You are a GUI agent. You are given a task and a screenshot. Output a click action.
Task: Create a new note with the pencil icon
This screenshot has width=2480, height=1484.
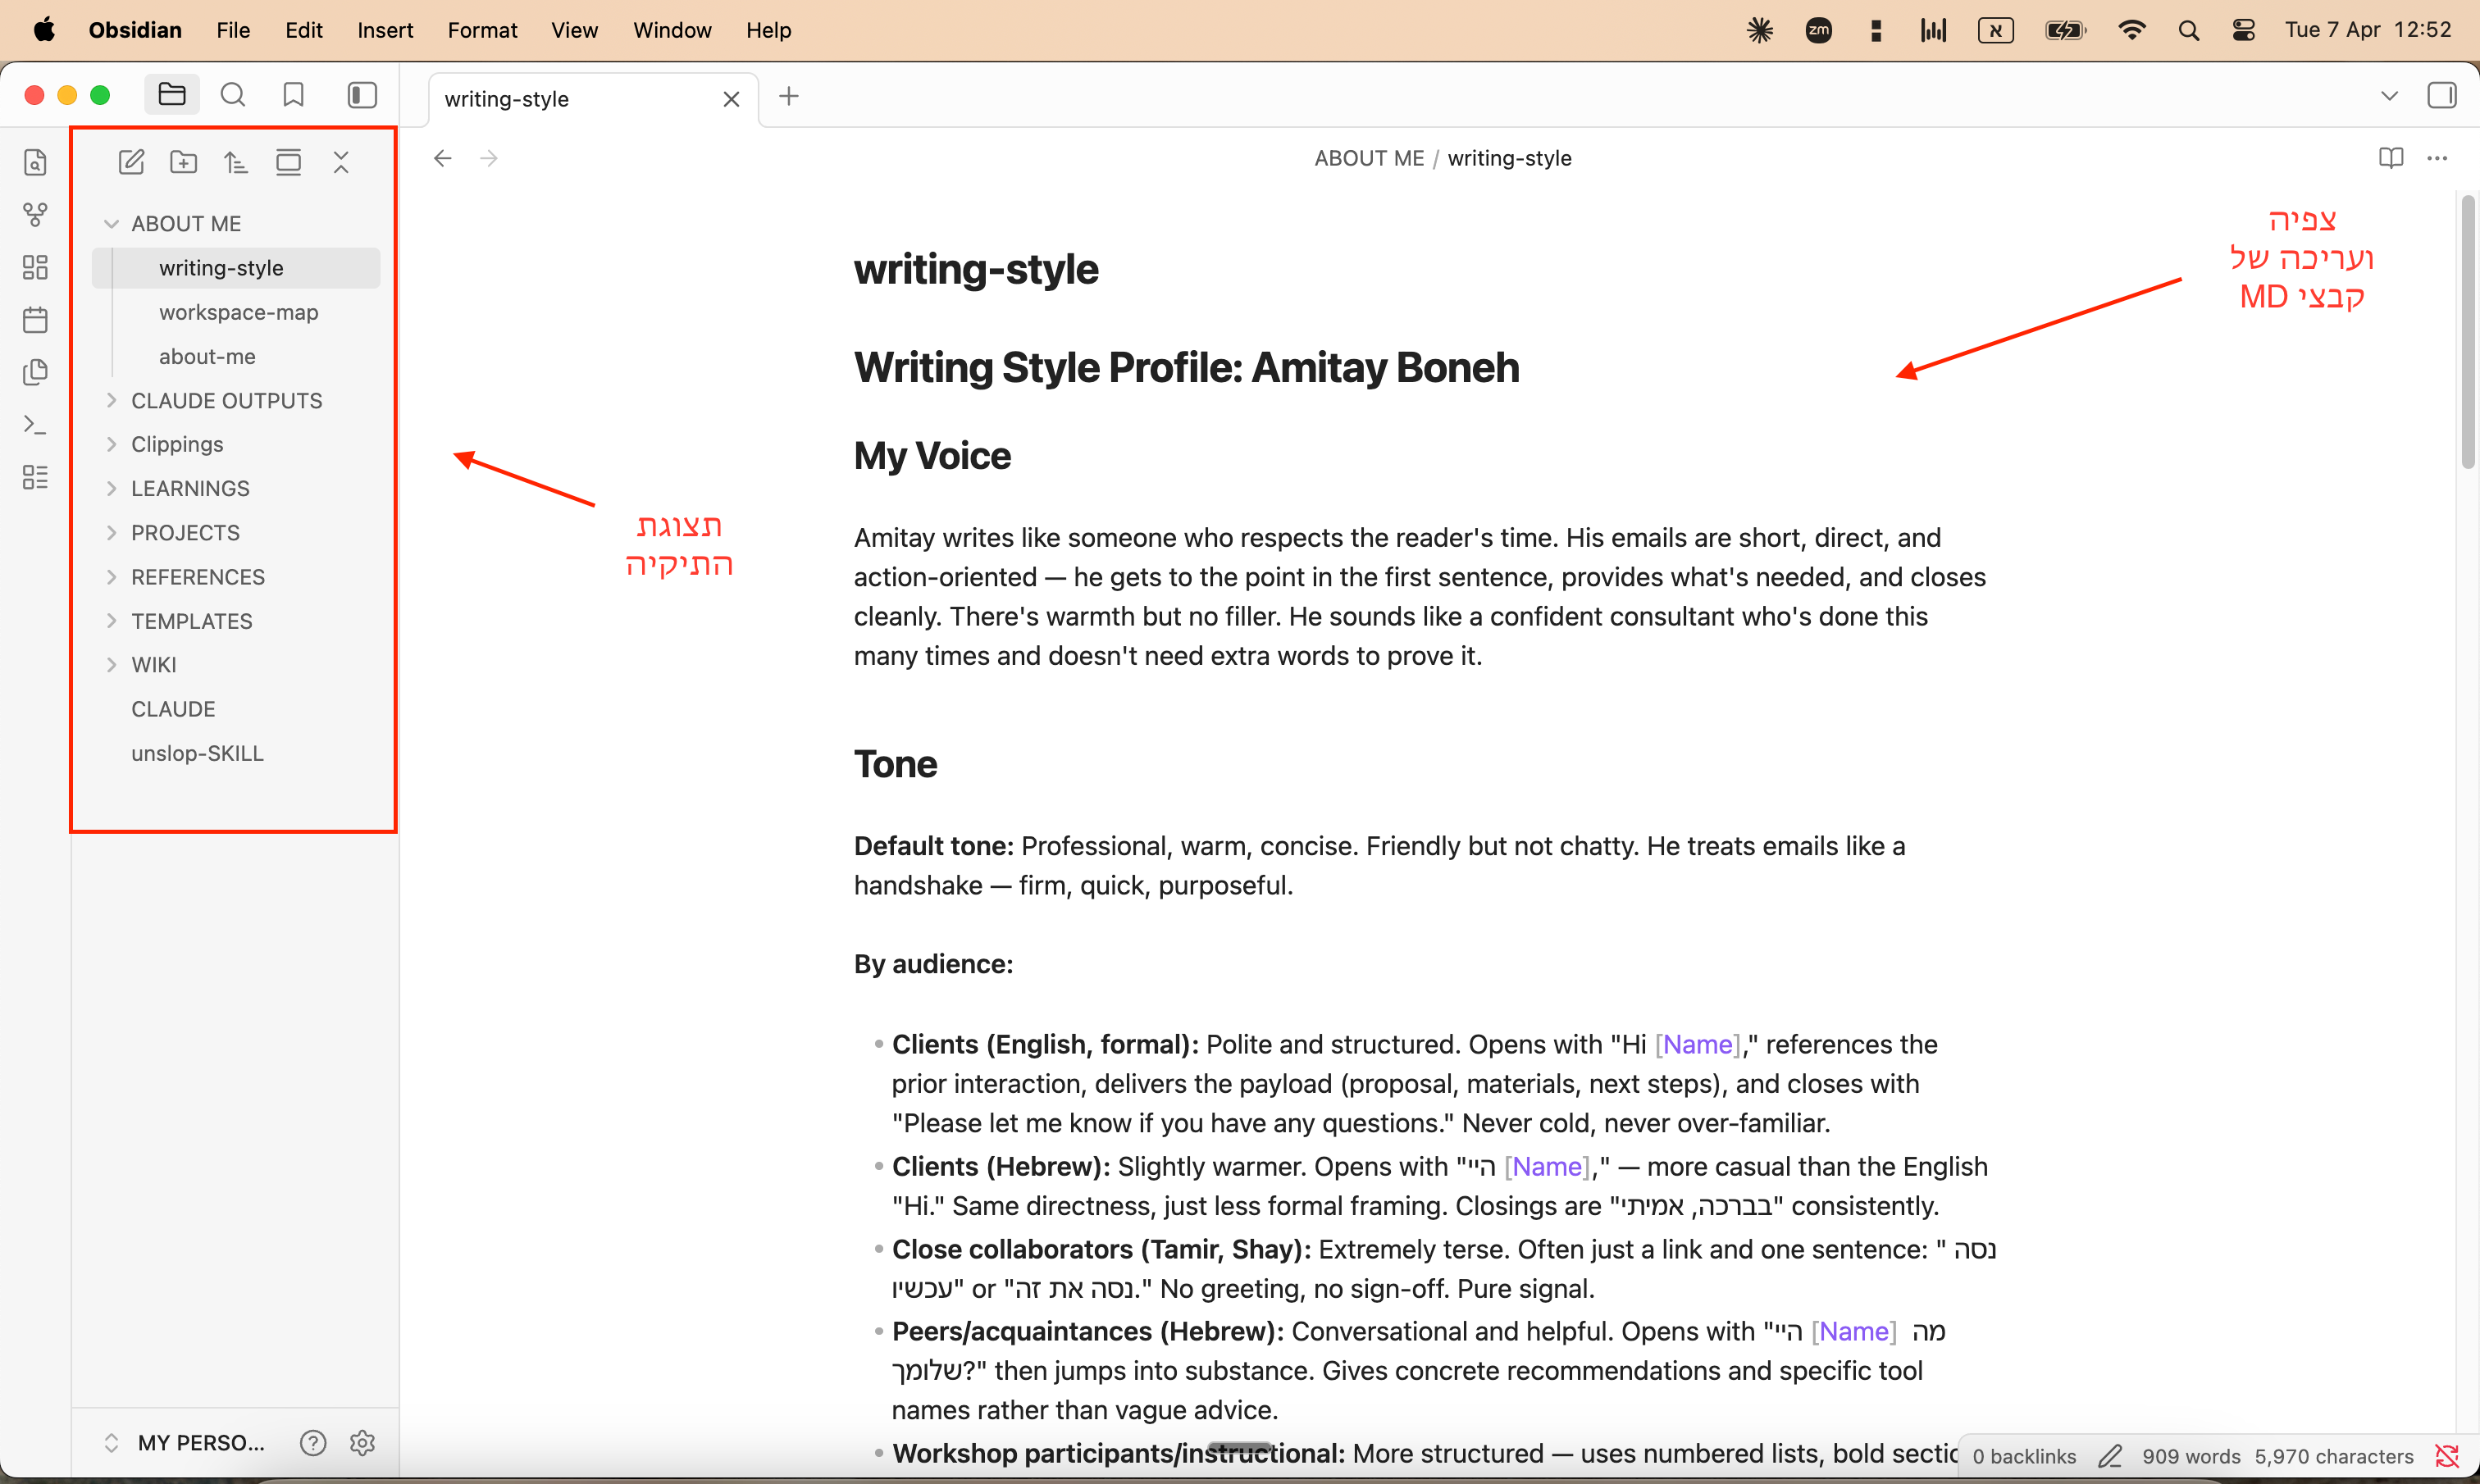[131, 162]
